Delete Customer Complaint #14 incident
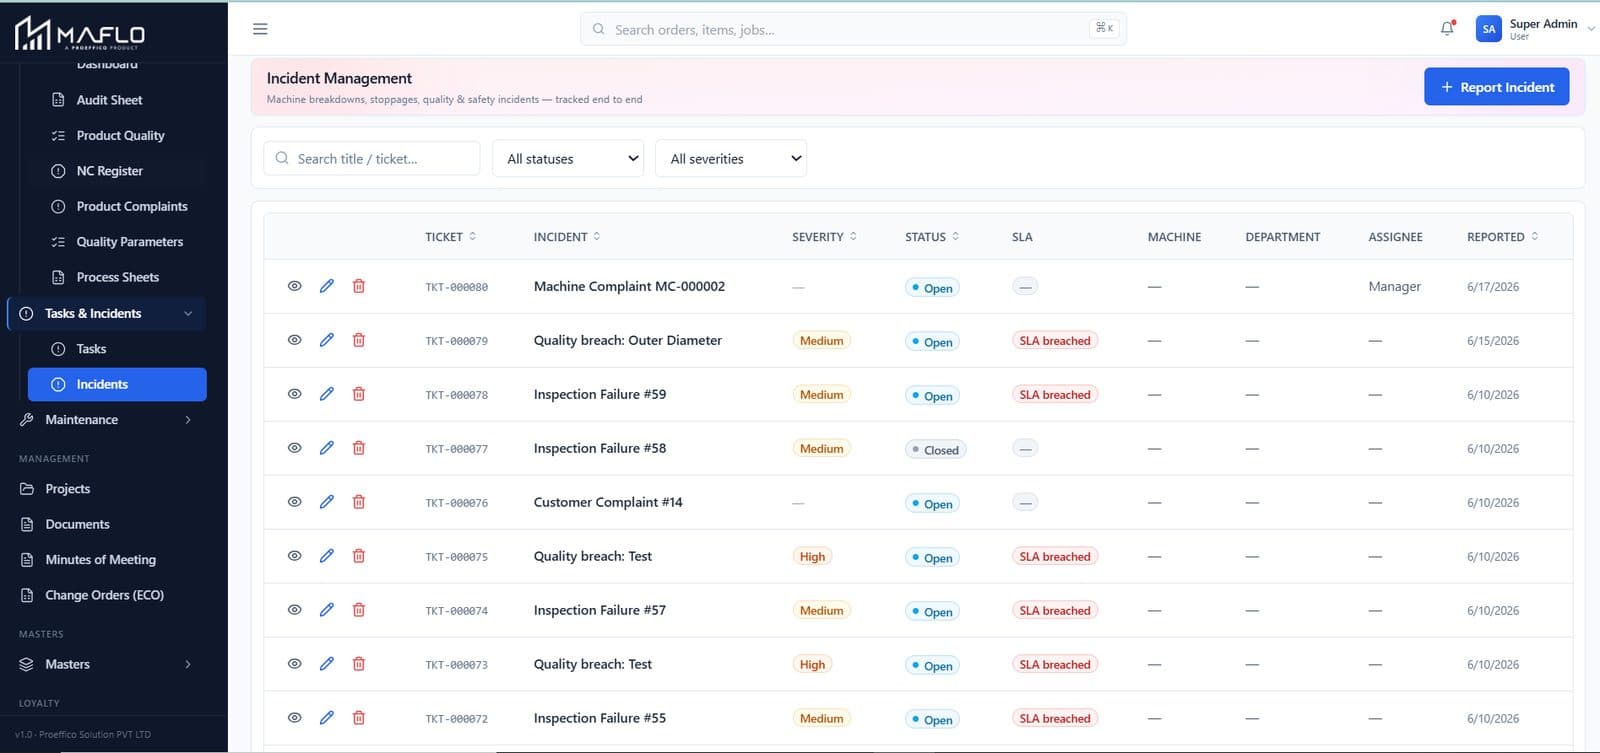1600x753 pixels. pyautogui.click(x=359, y=502)
